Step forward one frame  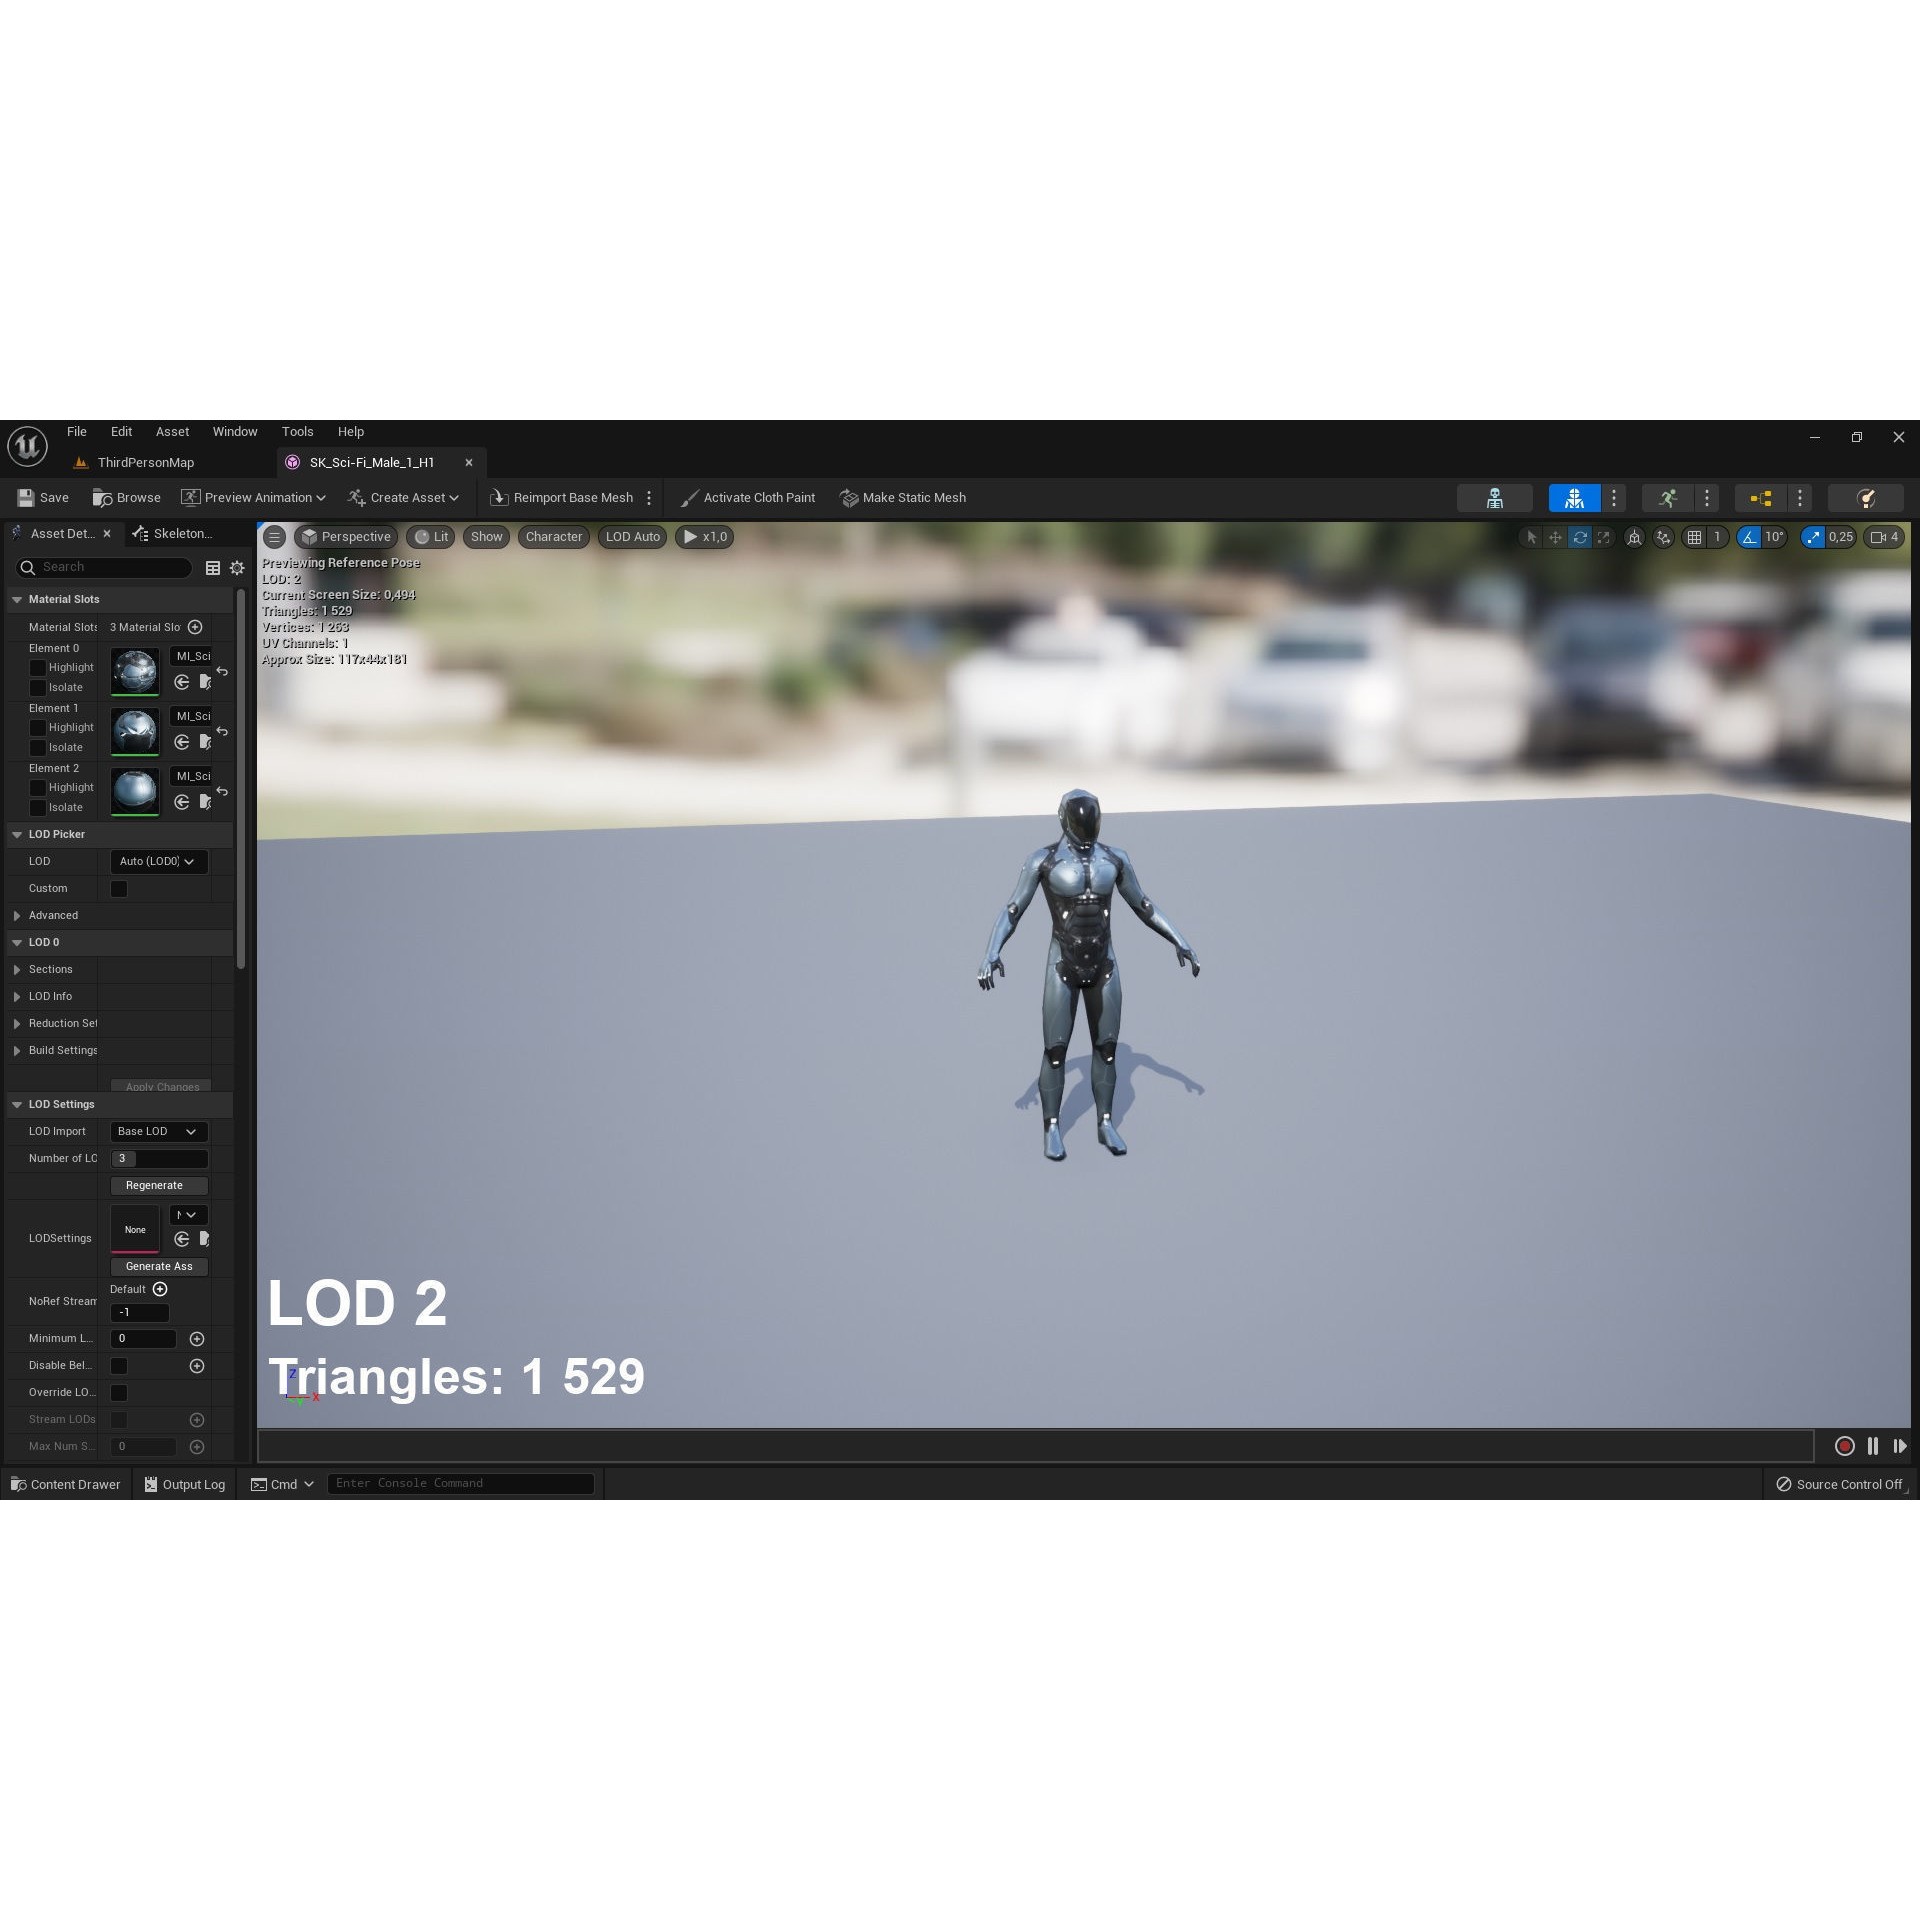(x=1899, y=1446)
